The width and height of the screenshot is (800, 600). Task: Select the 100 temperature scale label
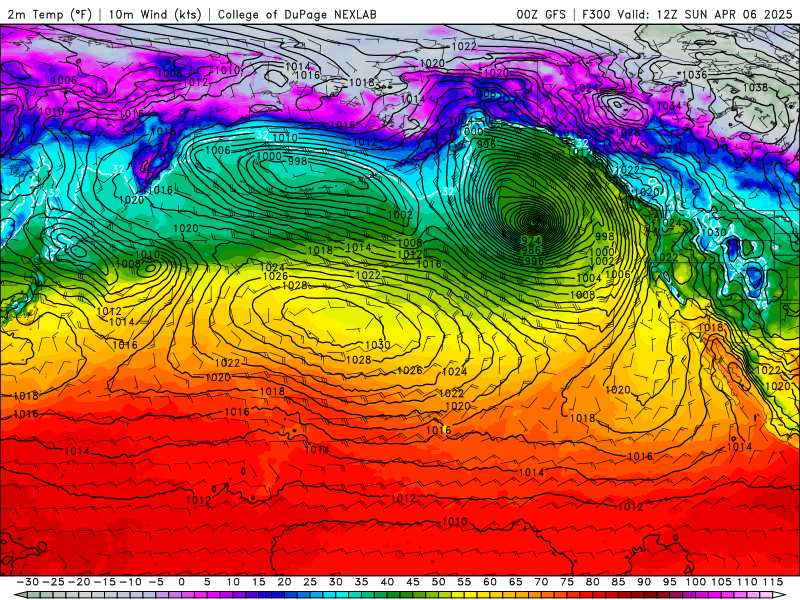(x=695, y=582)
